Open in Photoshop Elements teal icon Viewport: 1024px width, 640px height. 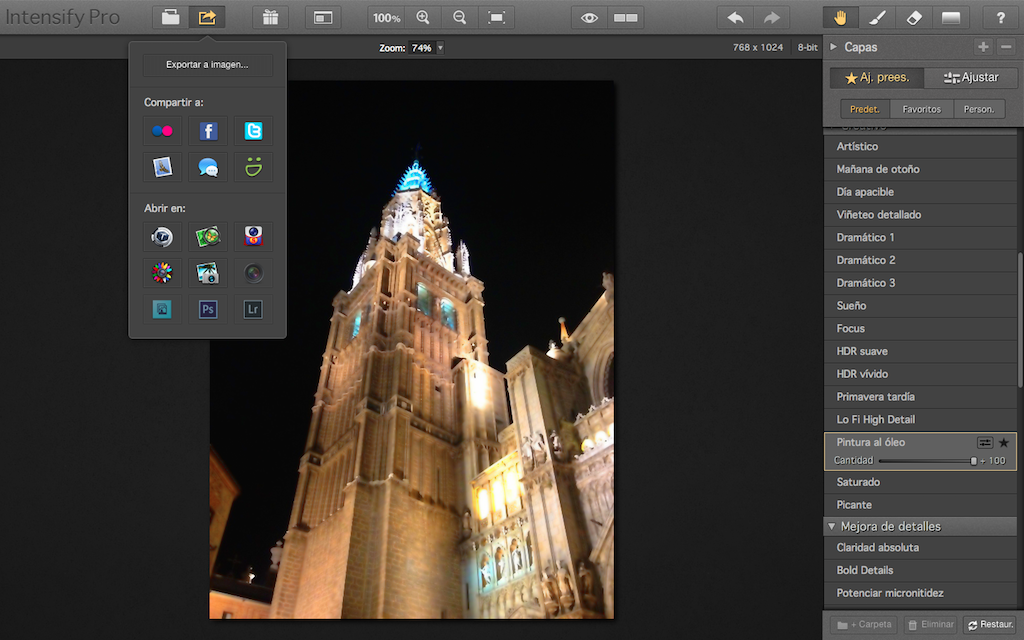click(x=162, y=309)
